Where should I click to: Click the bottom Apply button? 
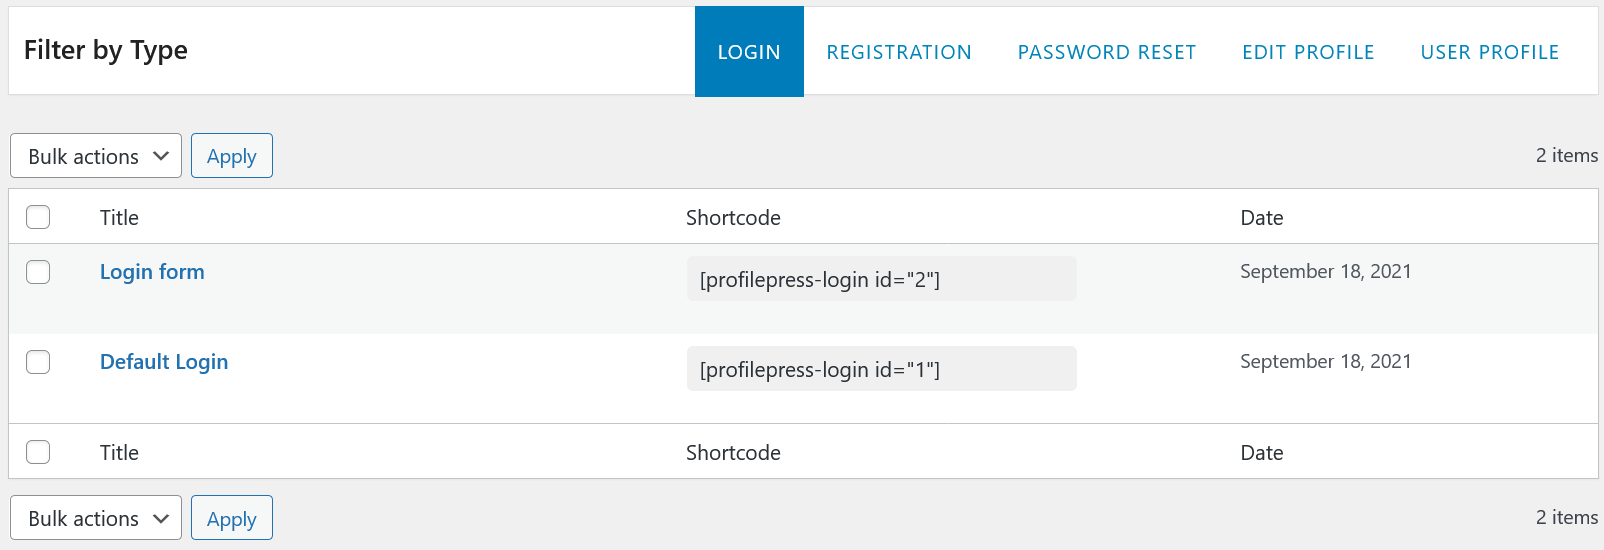(x=232, y=518)
